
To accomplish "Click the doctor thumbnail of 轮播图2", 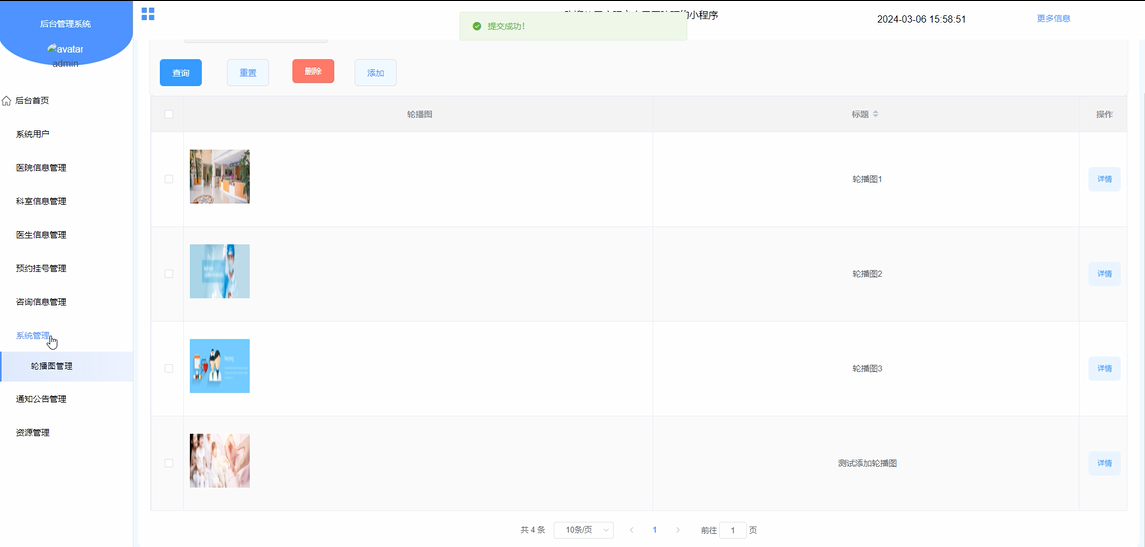I will (220, 271).
